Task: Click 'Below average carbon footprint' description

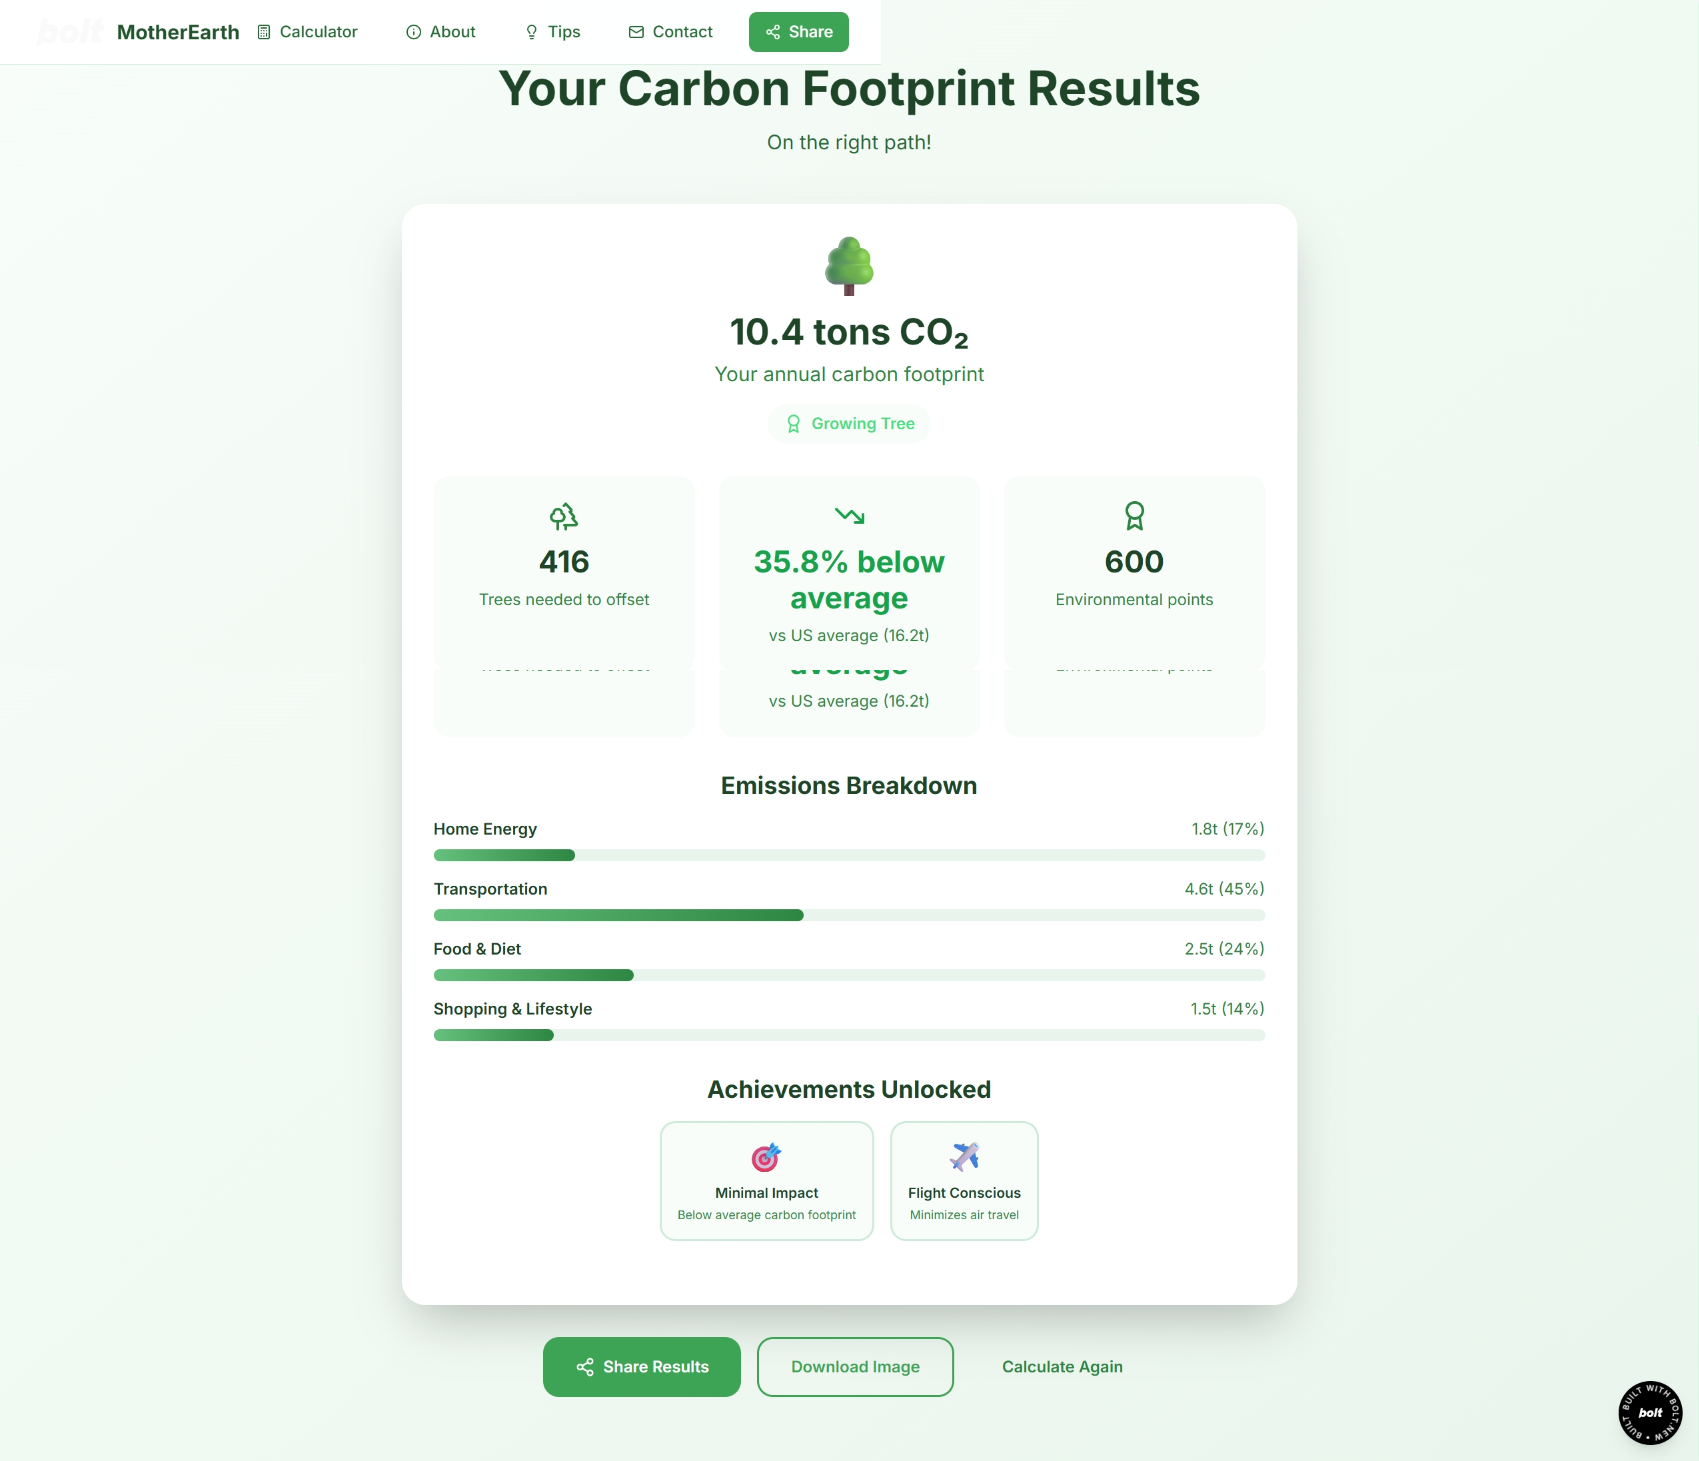Action: click(x=767, y=1215)
